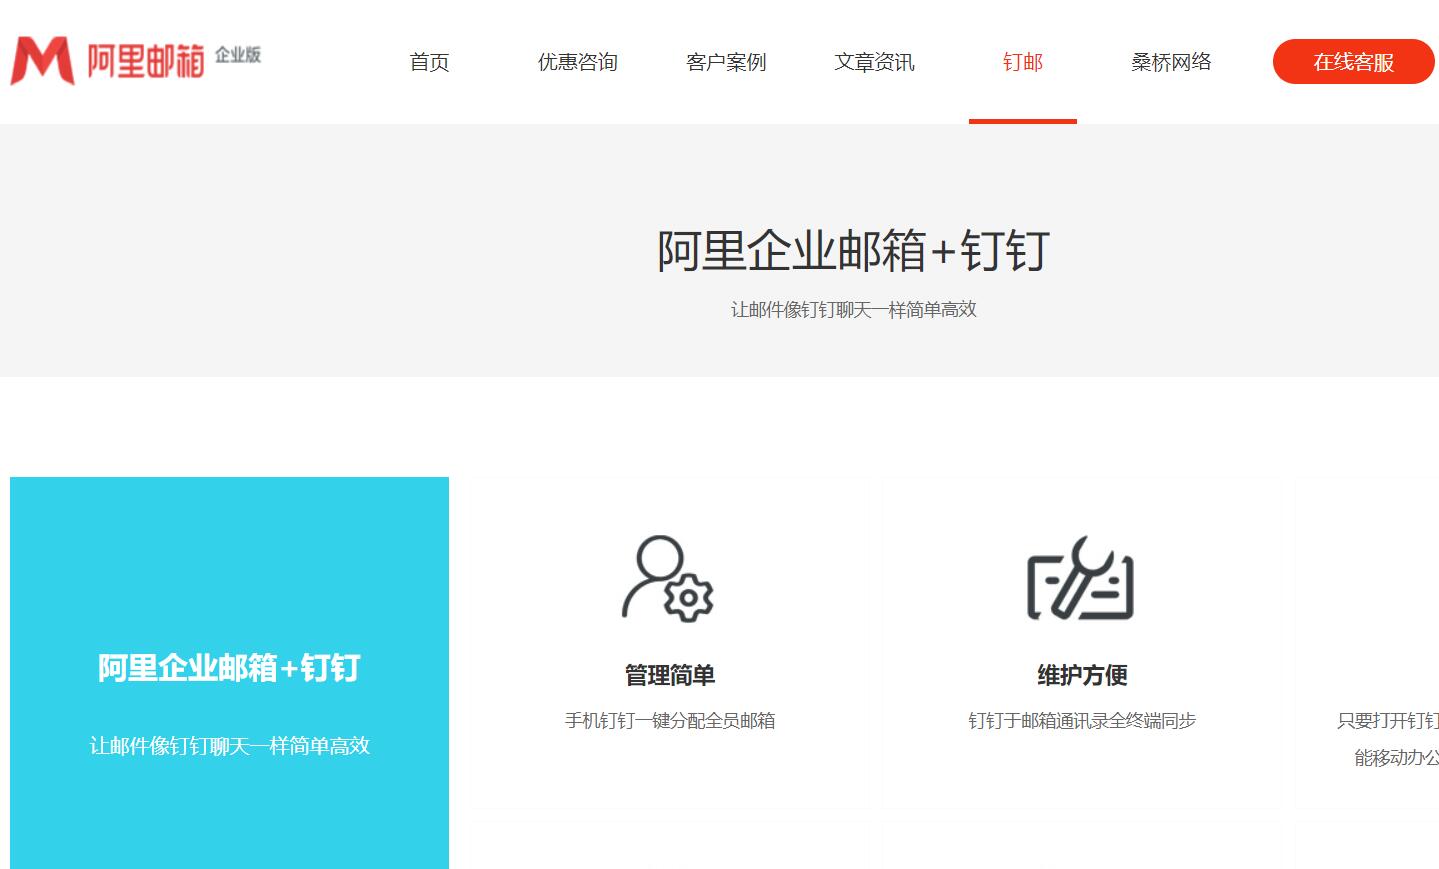This screenshot has height=869, width=1439.
Task: Open the 优惠咨询 menu item
Action: [x=577, y=62]
